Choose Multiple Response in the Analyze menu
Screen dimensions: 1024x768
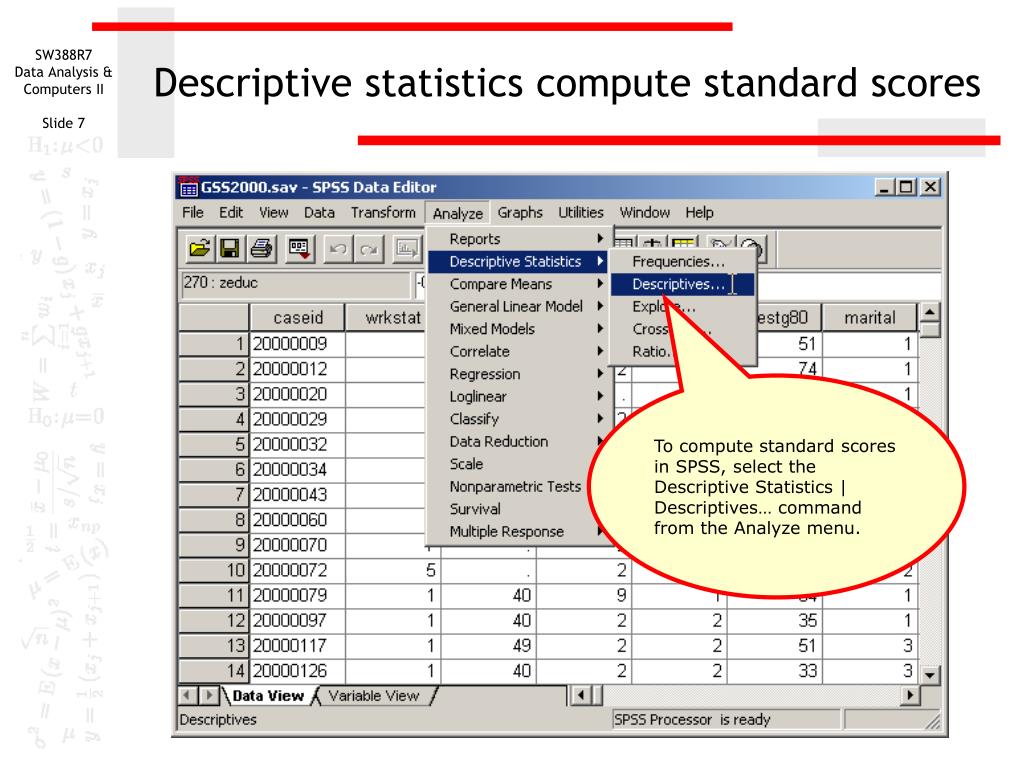pos(506,532)
